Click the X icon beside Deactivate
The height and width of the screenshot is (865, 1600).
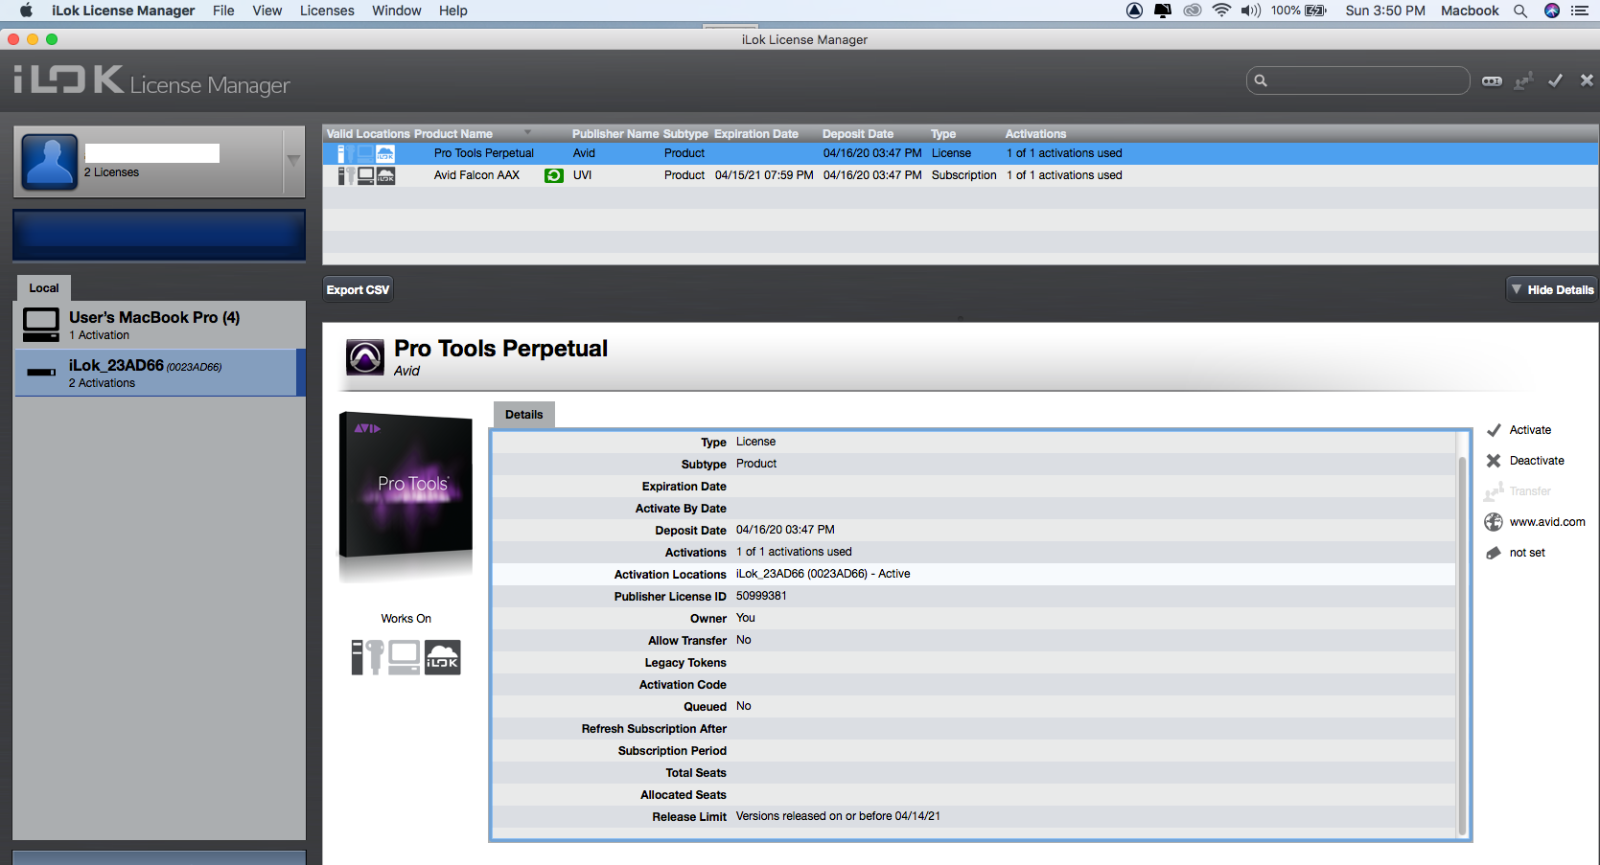click(x=1494, y=461)
